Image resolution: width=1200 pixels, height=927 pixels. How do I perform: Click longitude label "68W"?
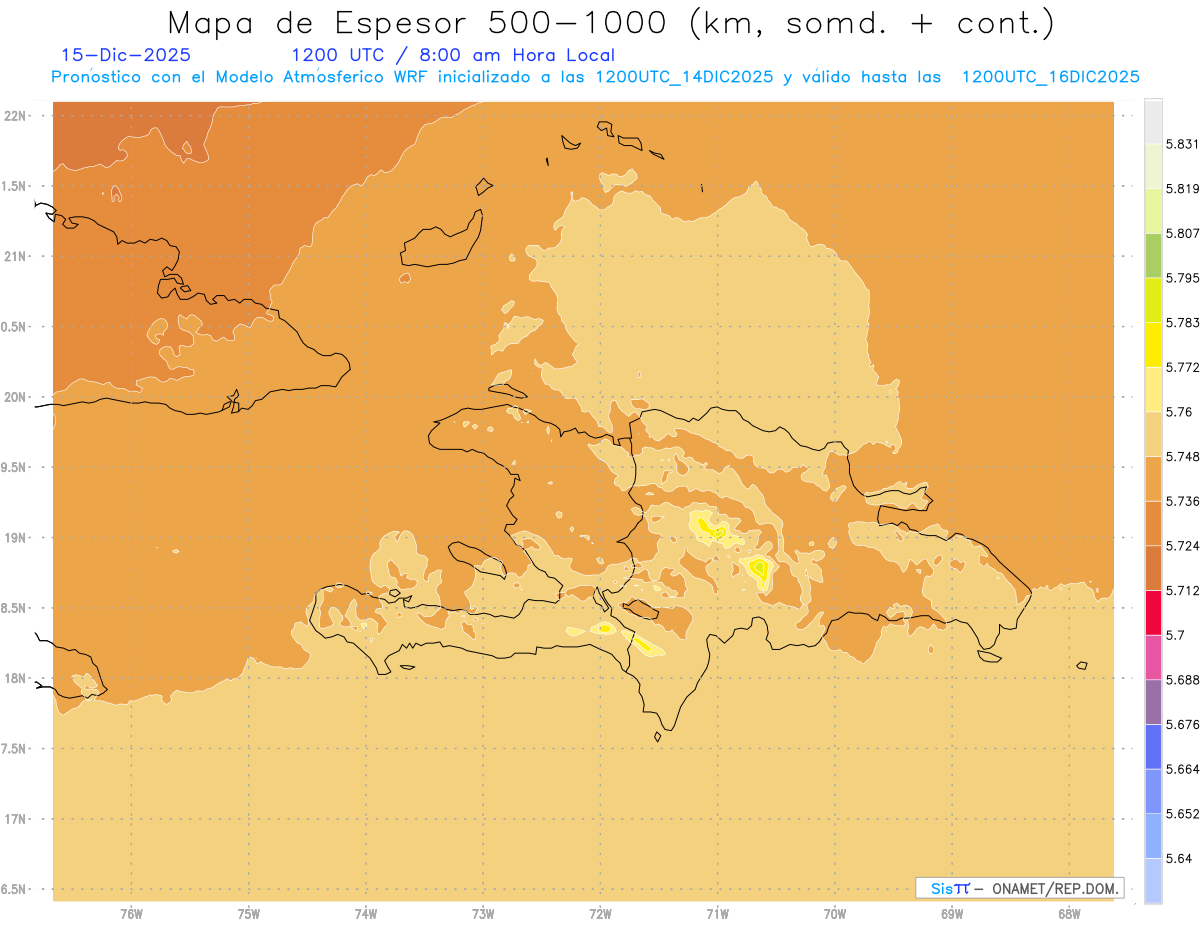click(x=1069, y=913)
